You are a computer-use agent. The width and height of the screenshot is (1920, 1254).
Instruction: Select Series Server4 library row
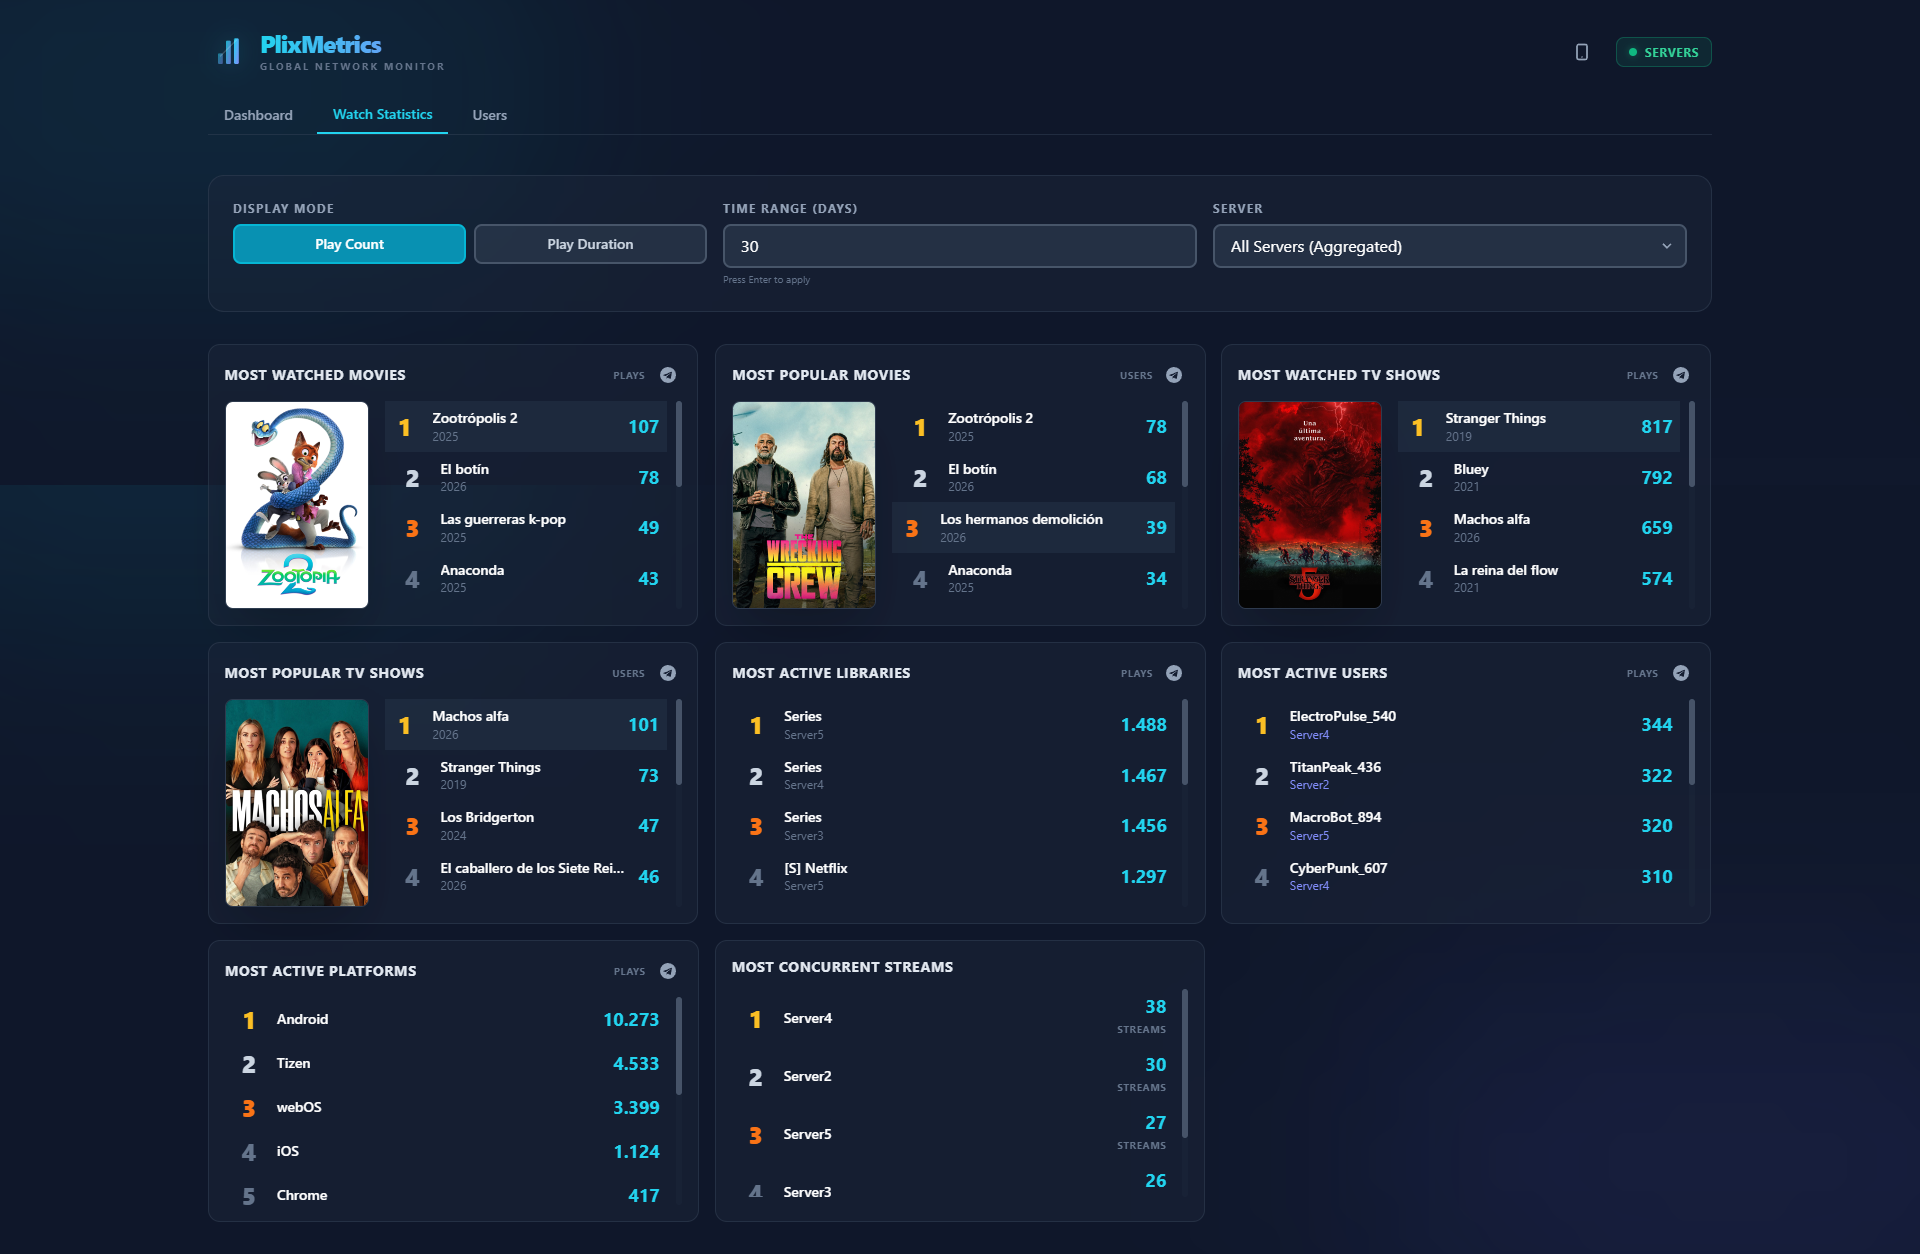click(x=953, y=775)
